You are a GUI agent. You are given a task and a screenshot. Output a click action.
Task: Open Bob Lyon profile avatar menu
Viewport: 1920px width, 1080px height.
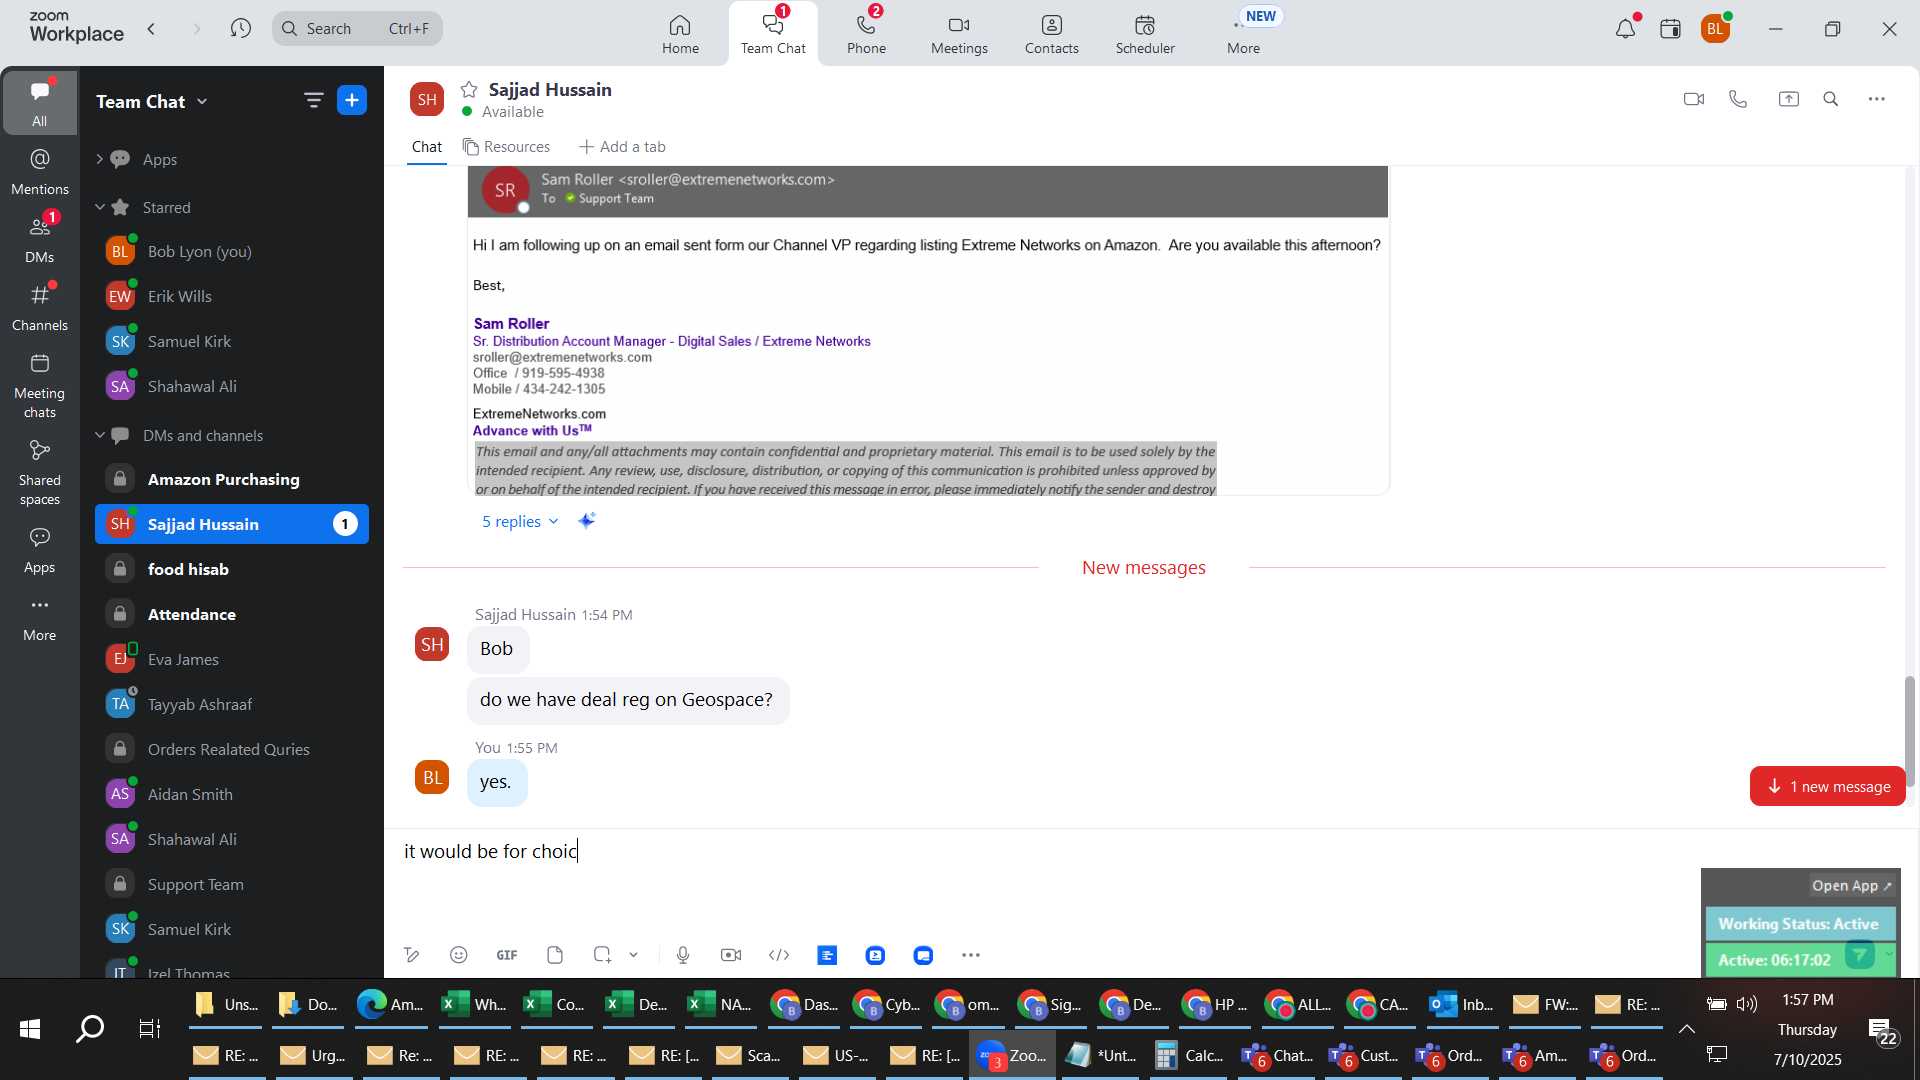(1716, 29)
